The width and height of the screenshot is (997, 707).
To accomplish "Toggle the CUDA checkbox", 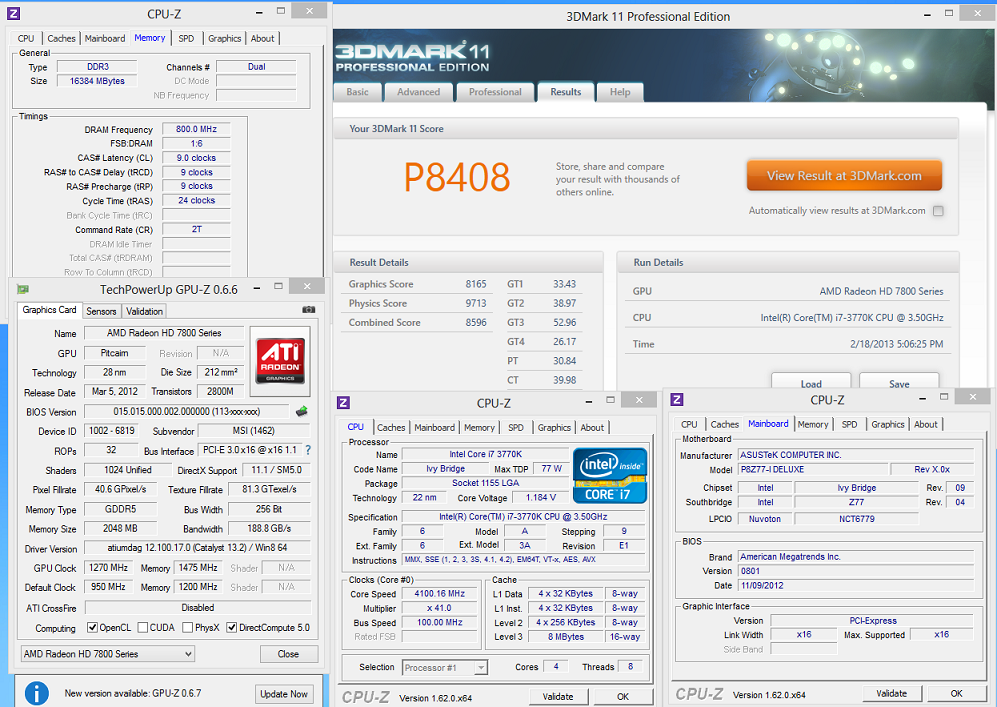I will (x=141, y=628).
